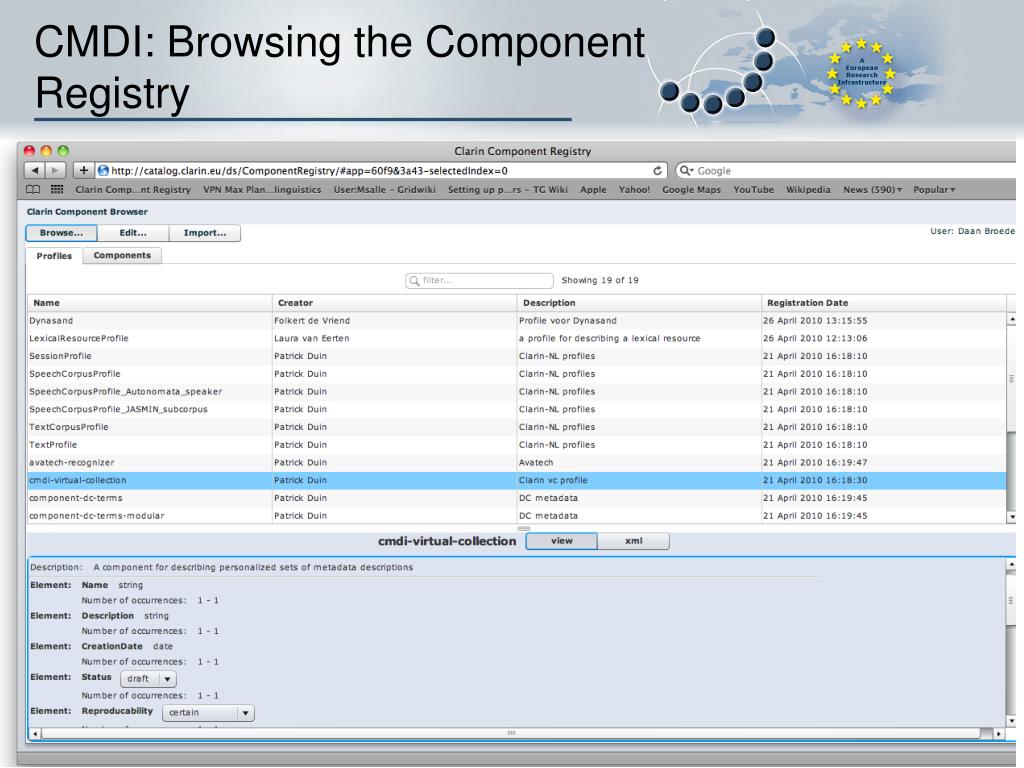Reload the page using refresh icon
Image resolution: width=1024 pixels, height=768 pixels.
(x=657, y=170)
